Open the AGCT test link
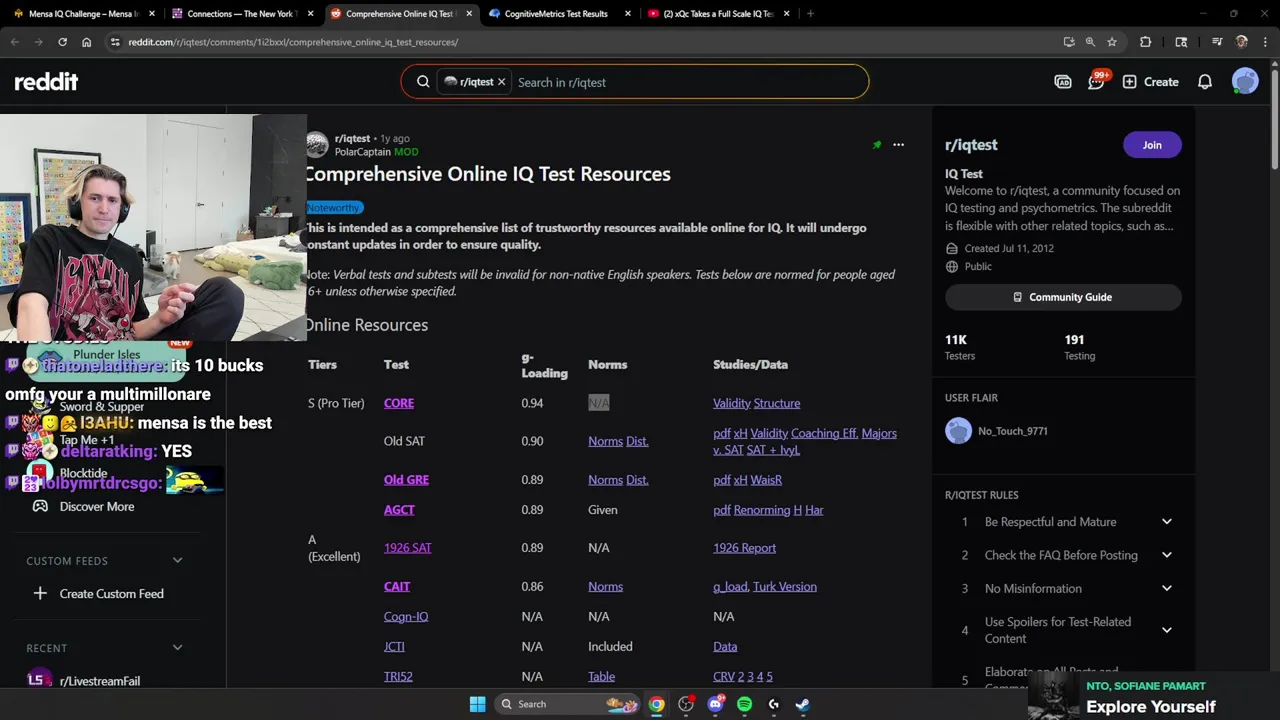The image size is (1280, 720). click(x=399, y=510)
